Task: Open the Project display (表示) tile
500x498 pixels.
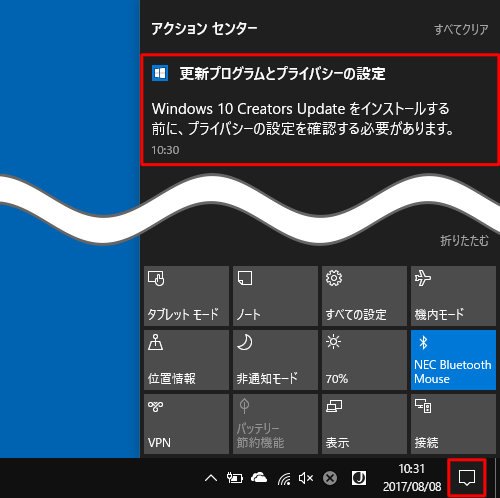Action: 364,424
